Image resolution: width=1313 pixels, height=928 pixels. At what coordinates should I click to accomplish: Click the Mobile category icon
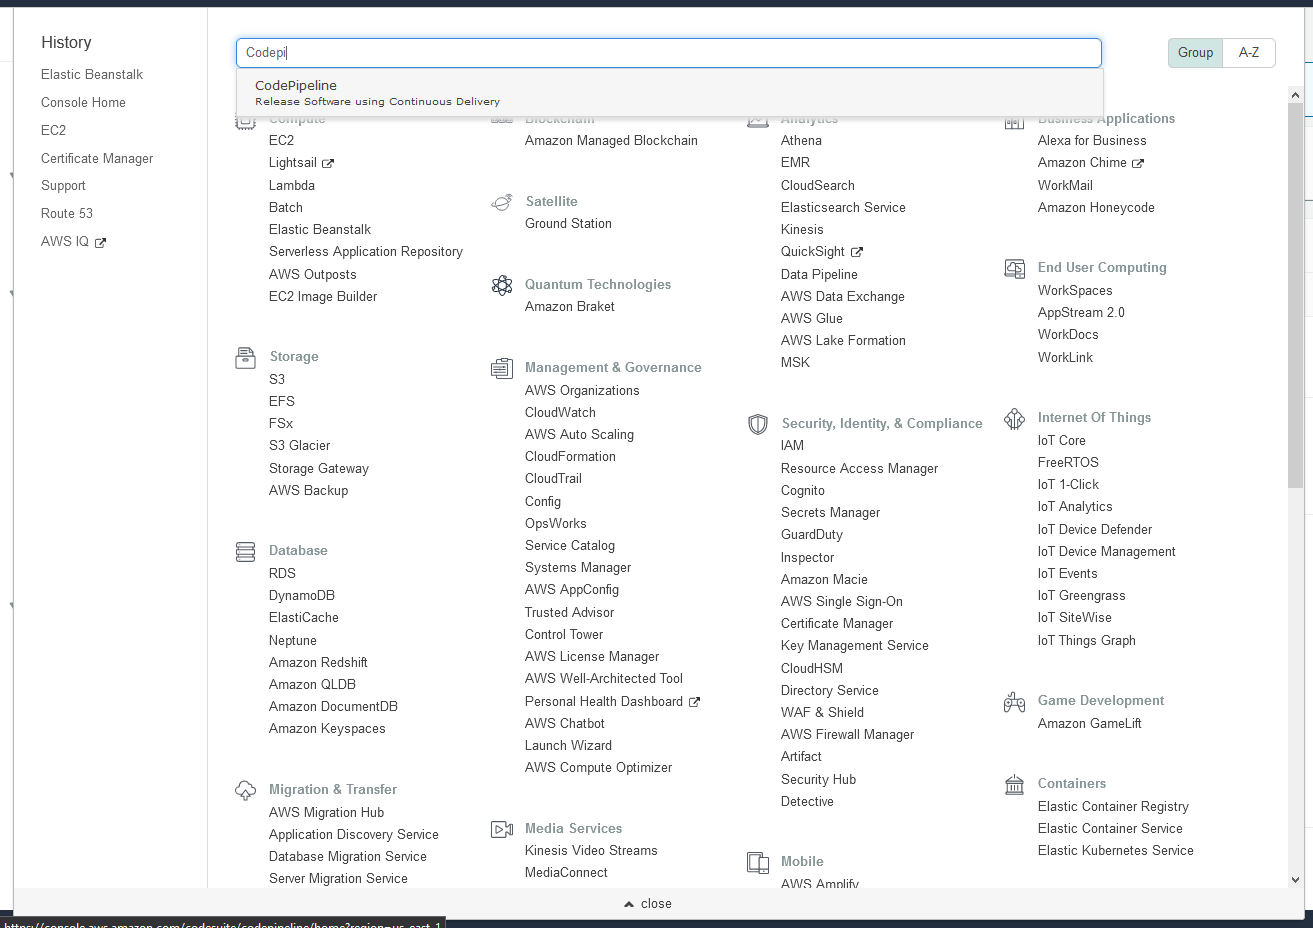tap(758, 862)
